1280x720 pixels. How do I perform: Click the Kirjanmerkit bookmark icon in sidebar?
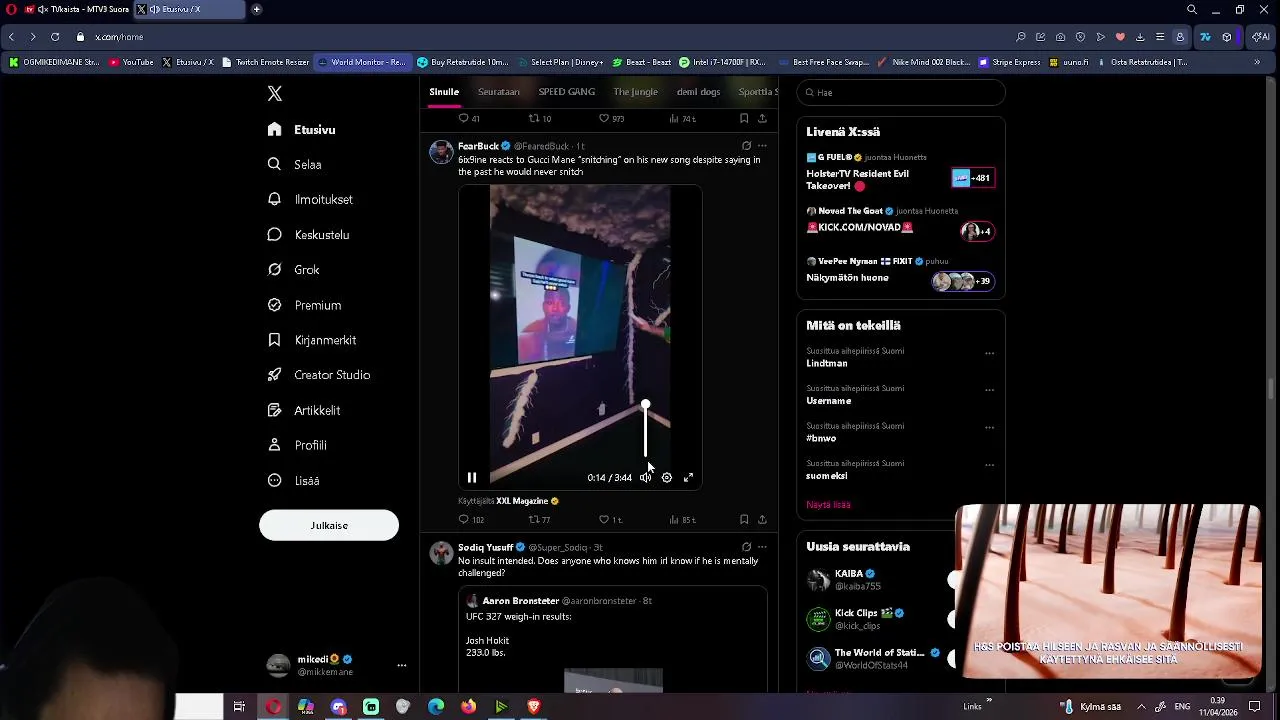coord(274,340)
